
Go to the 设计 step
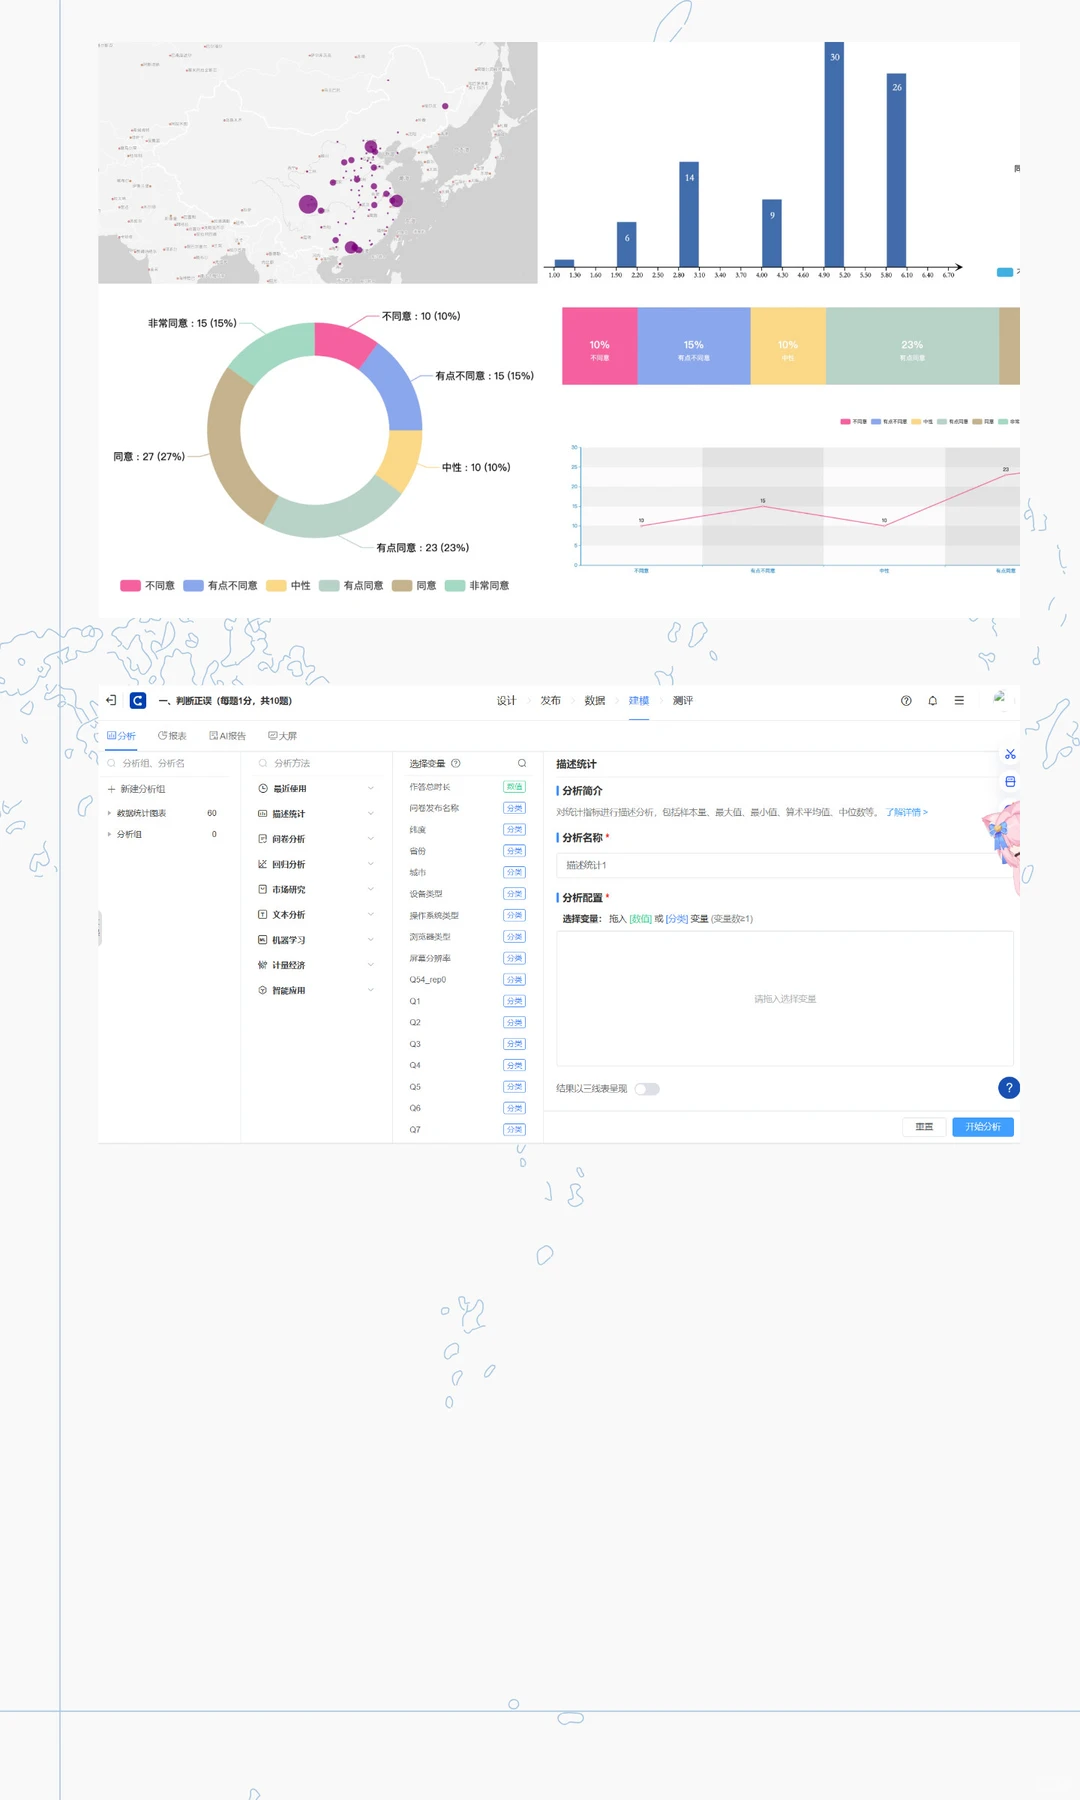click(x=507, y=701)
